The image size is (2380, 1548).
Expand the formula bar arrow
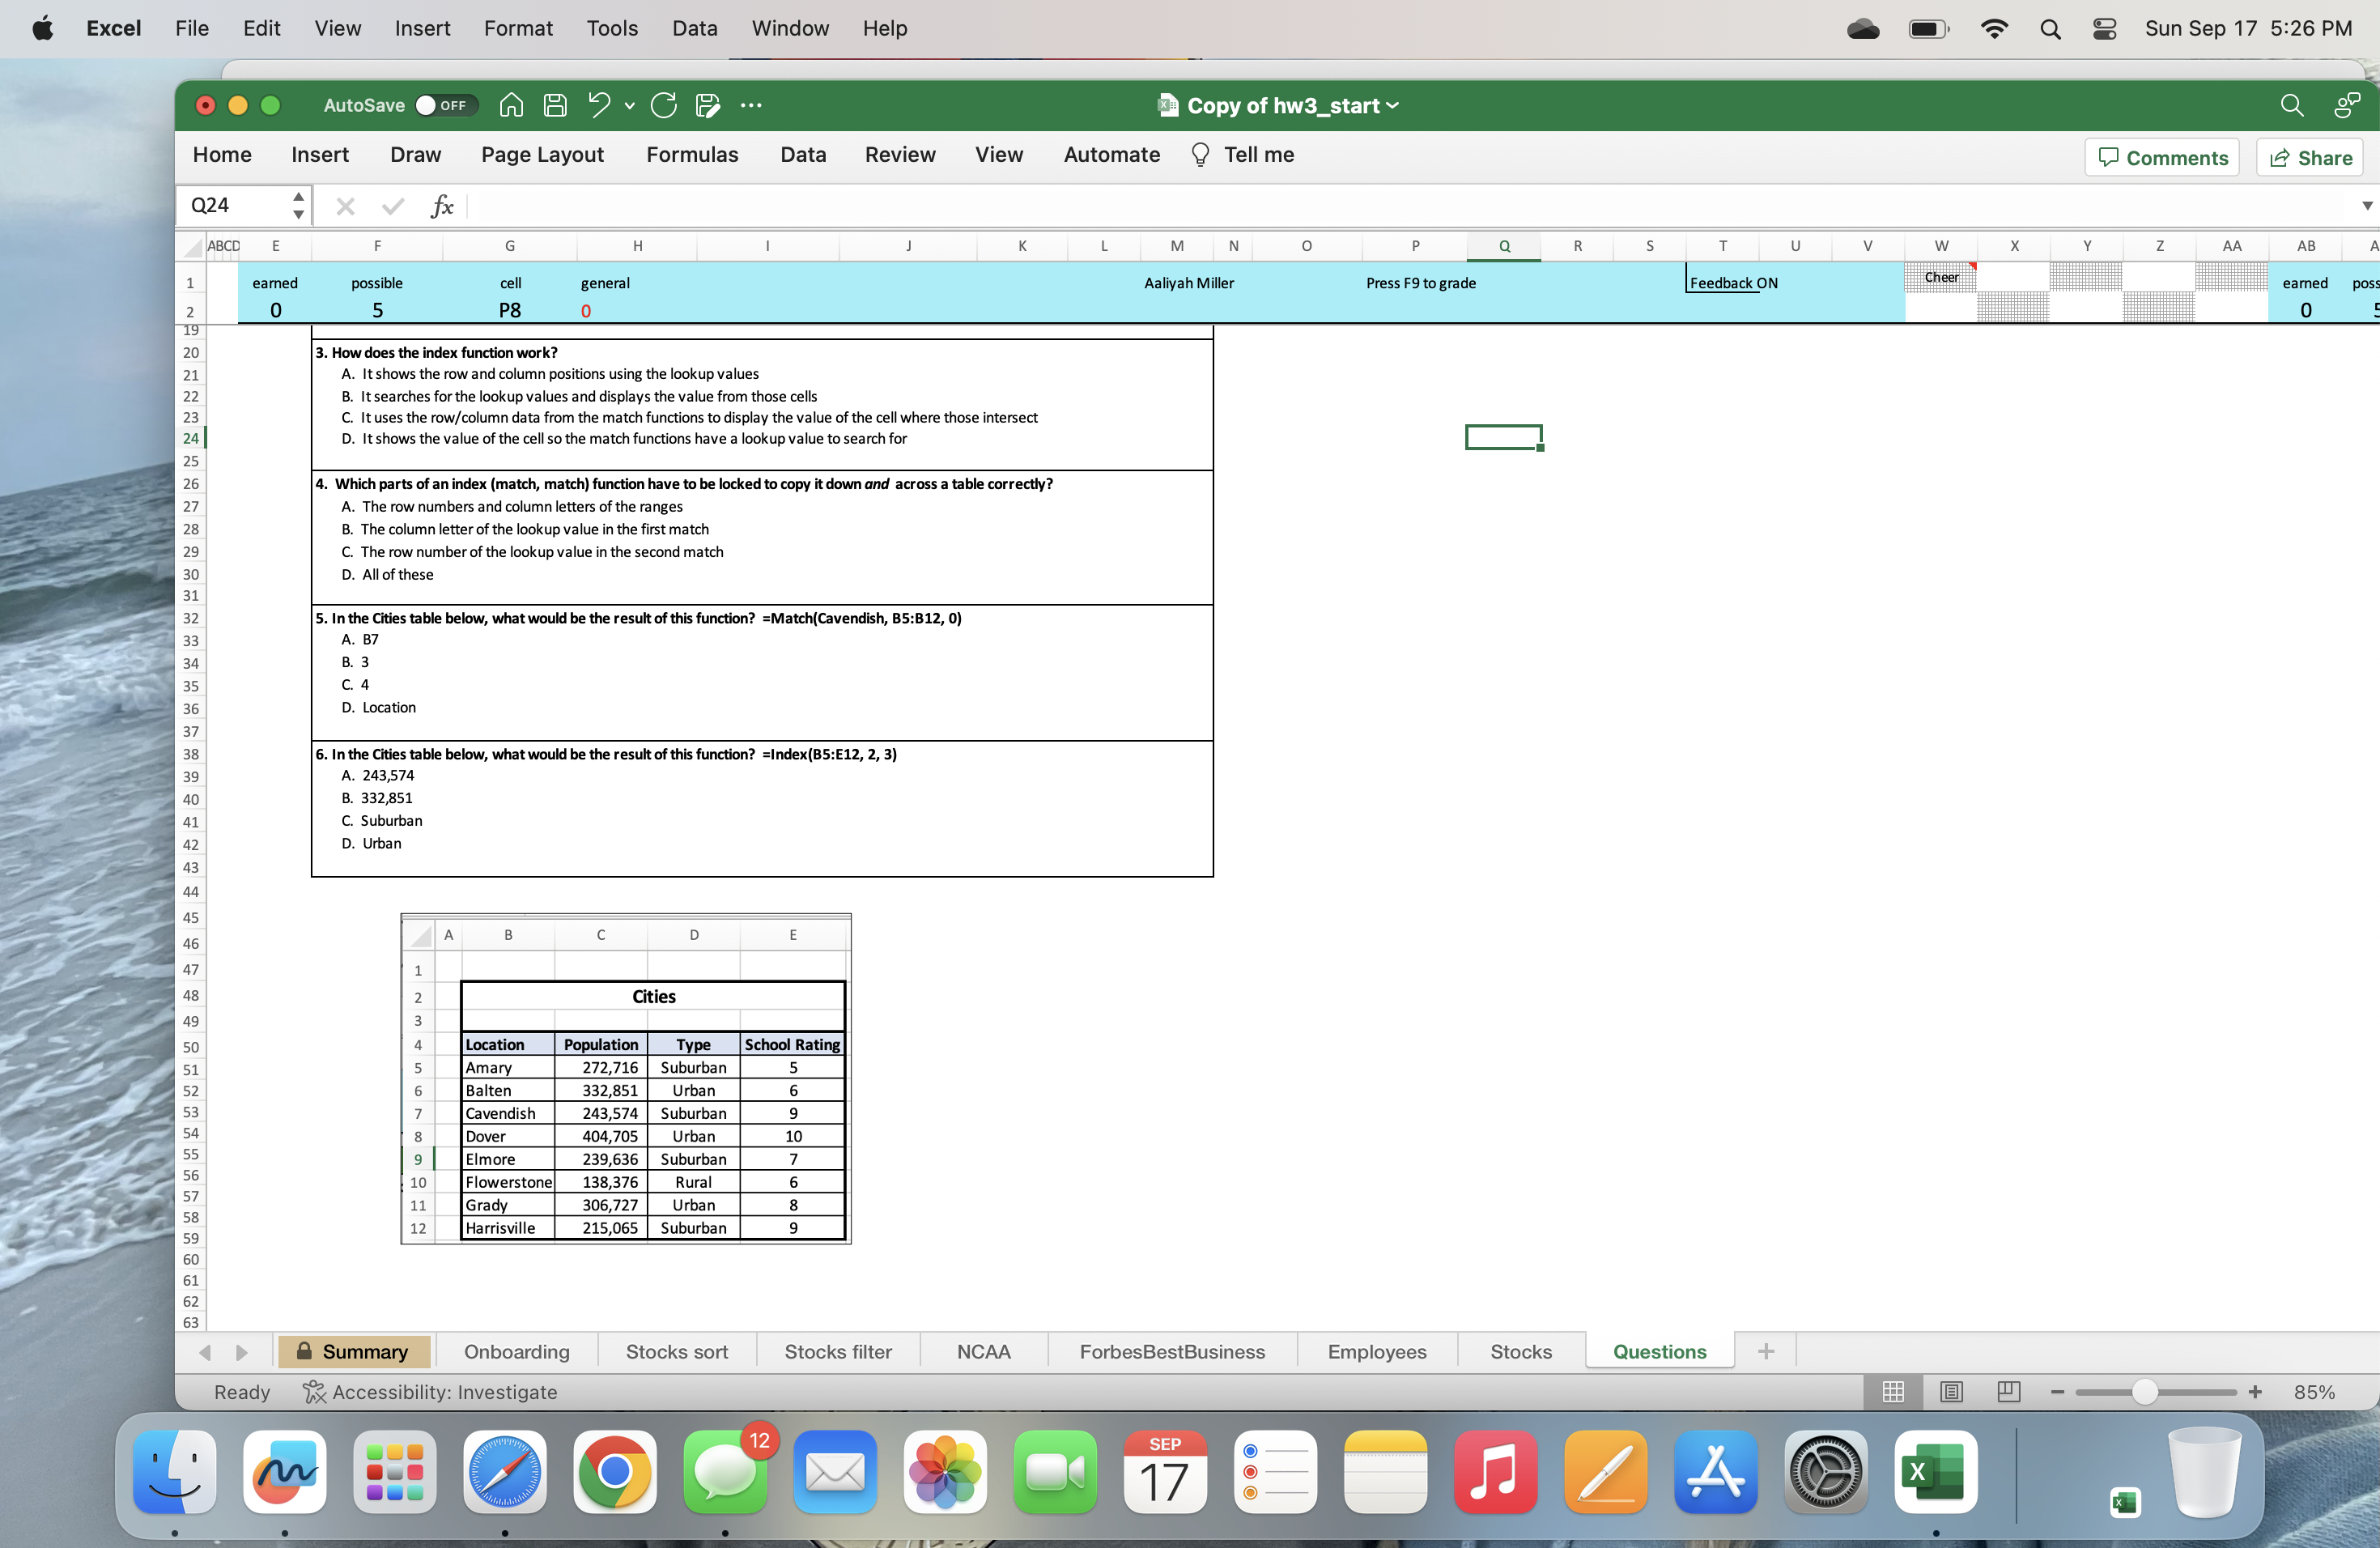coord(2366,206)
